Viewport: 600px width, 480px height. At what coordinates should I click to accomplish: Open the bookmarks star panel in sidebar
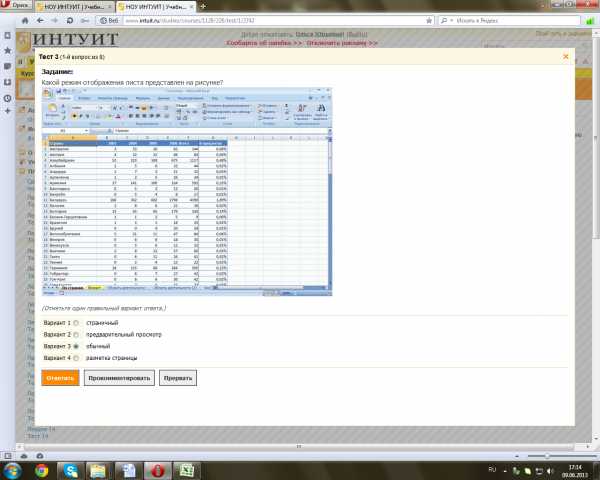coord(7,51)
